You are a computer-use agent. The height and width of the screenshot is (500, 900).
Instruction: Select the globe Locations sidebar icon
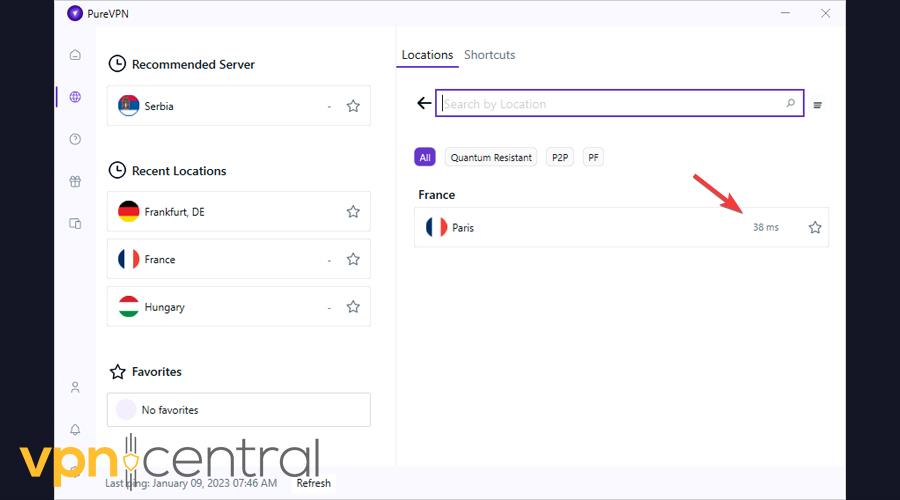click(75, 97)
